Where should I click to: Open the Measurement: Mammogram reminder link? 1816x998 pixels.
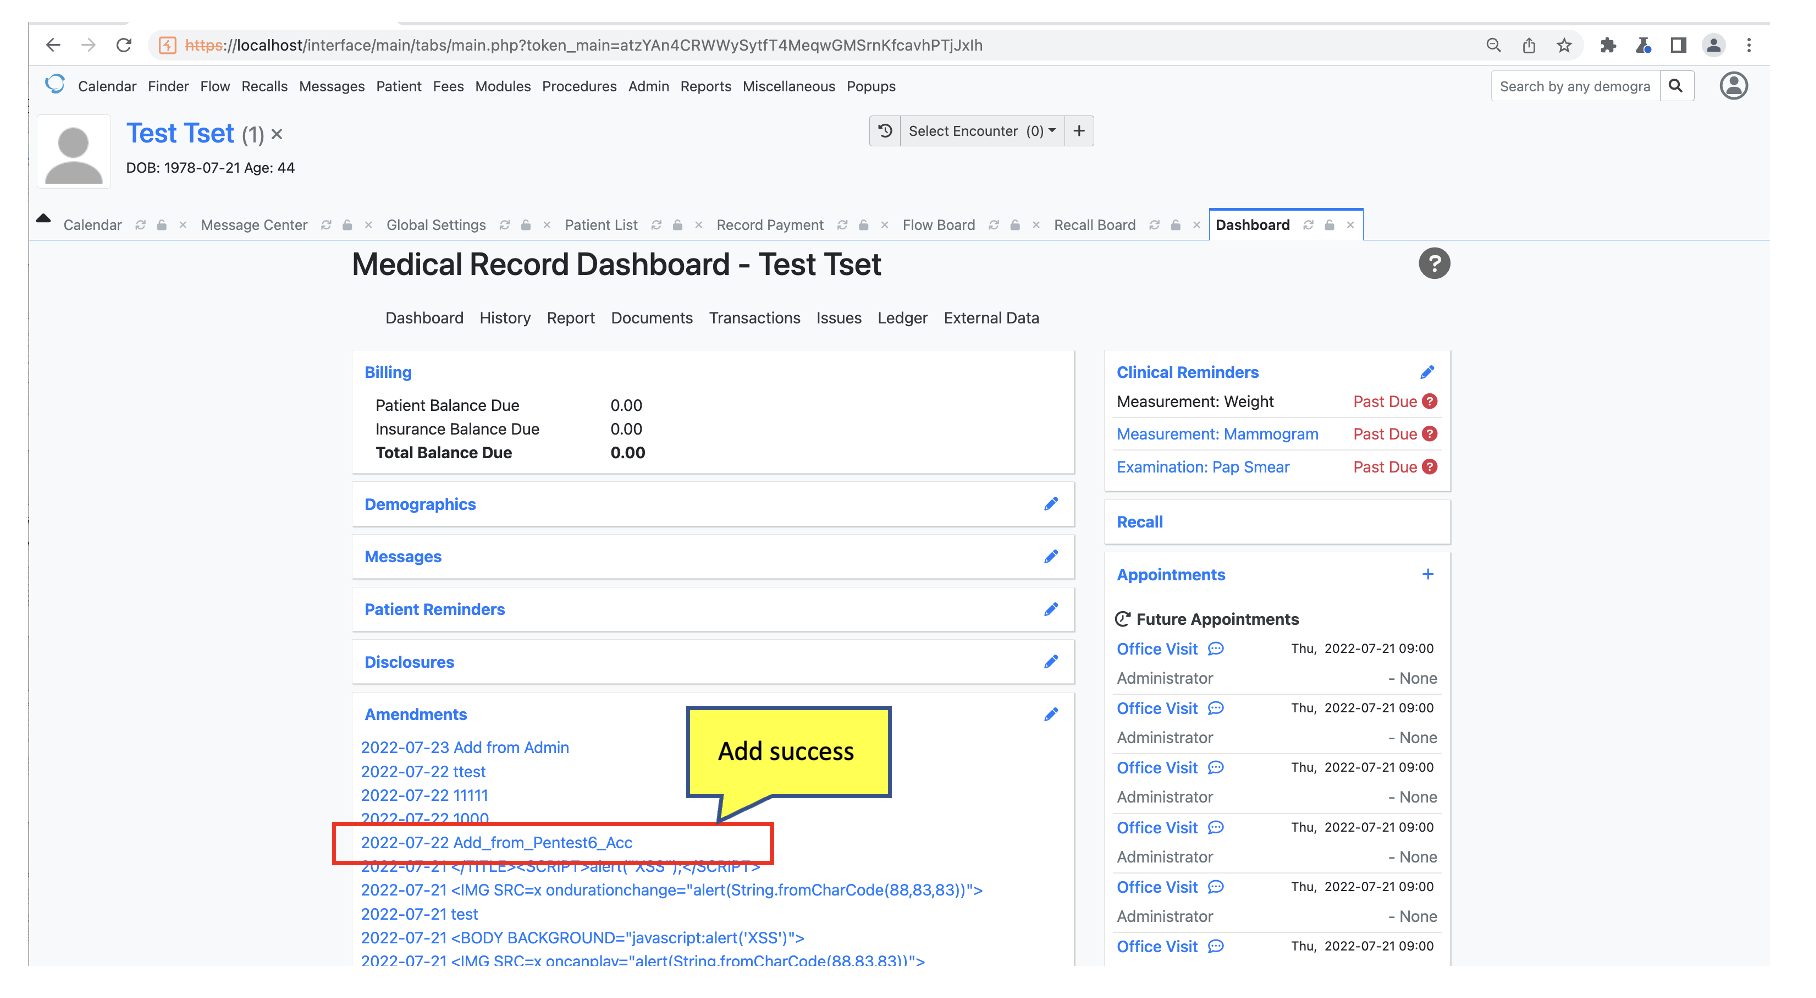pos(1218,434)
